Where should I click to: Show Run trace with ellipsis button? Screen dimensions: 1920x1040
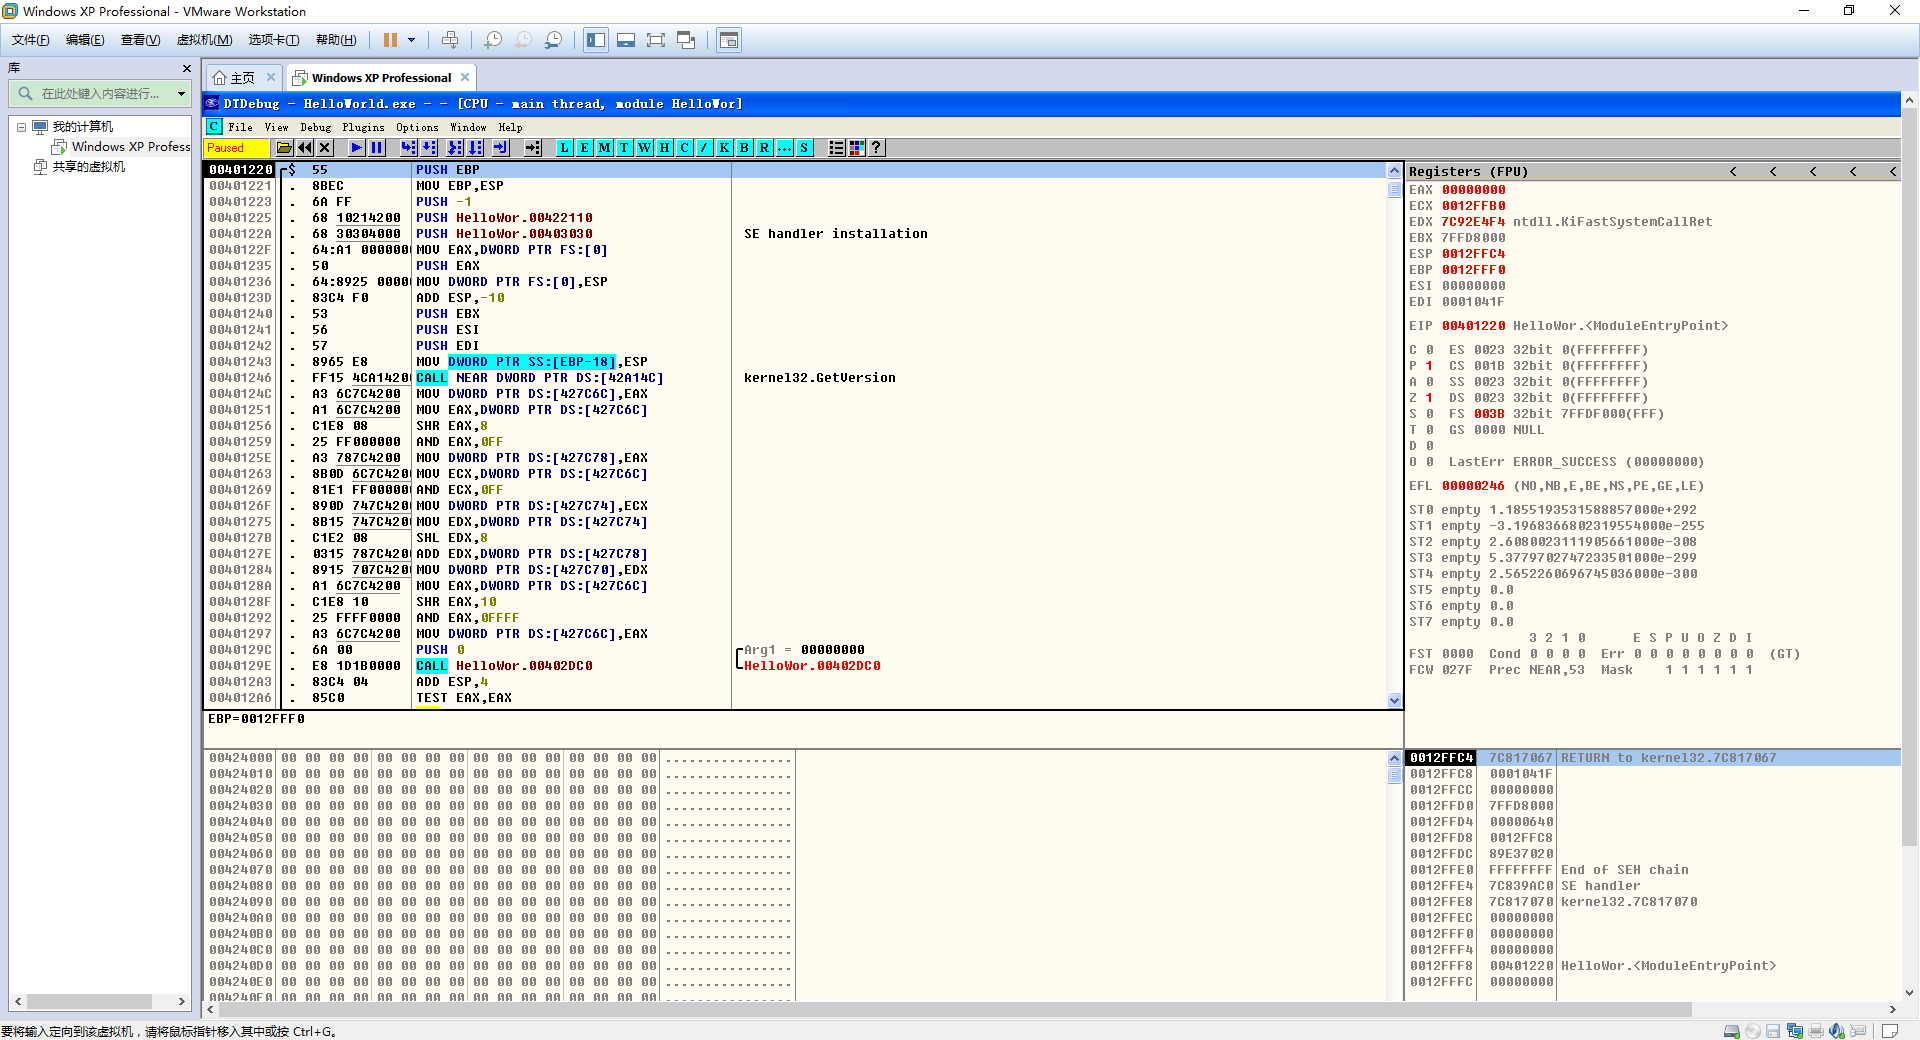point(785,148)
